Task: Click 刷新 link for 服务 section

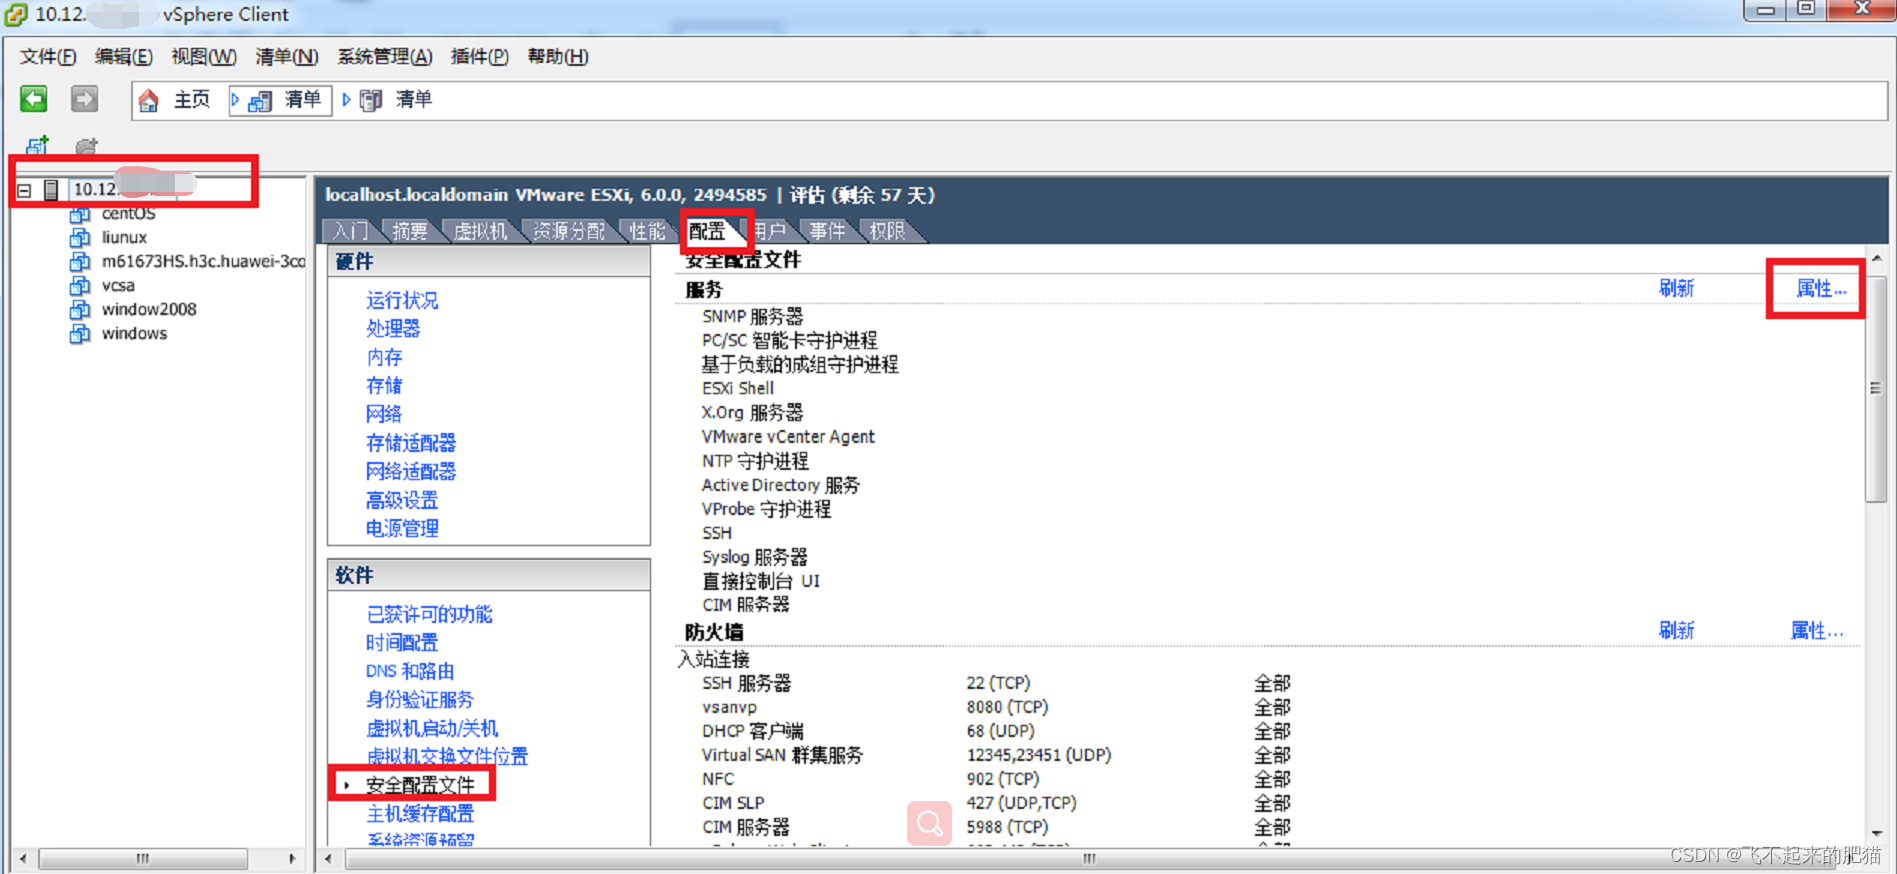Action: coord(1676,289)
